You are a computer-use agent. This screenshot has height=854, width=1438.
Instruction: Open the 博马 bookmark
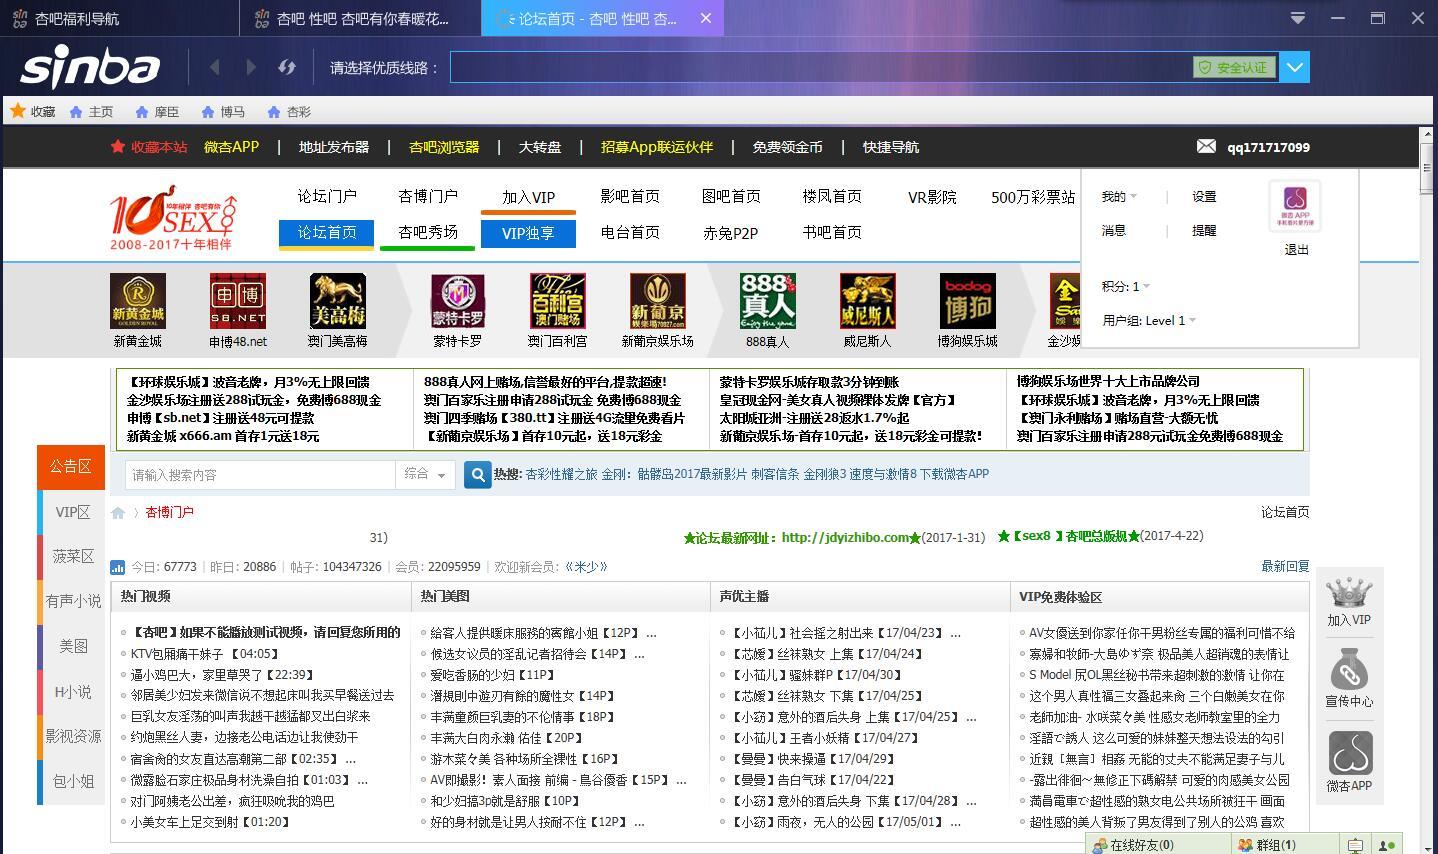coord(222,111)
